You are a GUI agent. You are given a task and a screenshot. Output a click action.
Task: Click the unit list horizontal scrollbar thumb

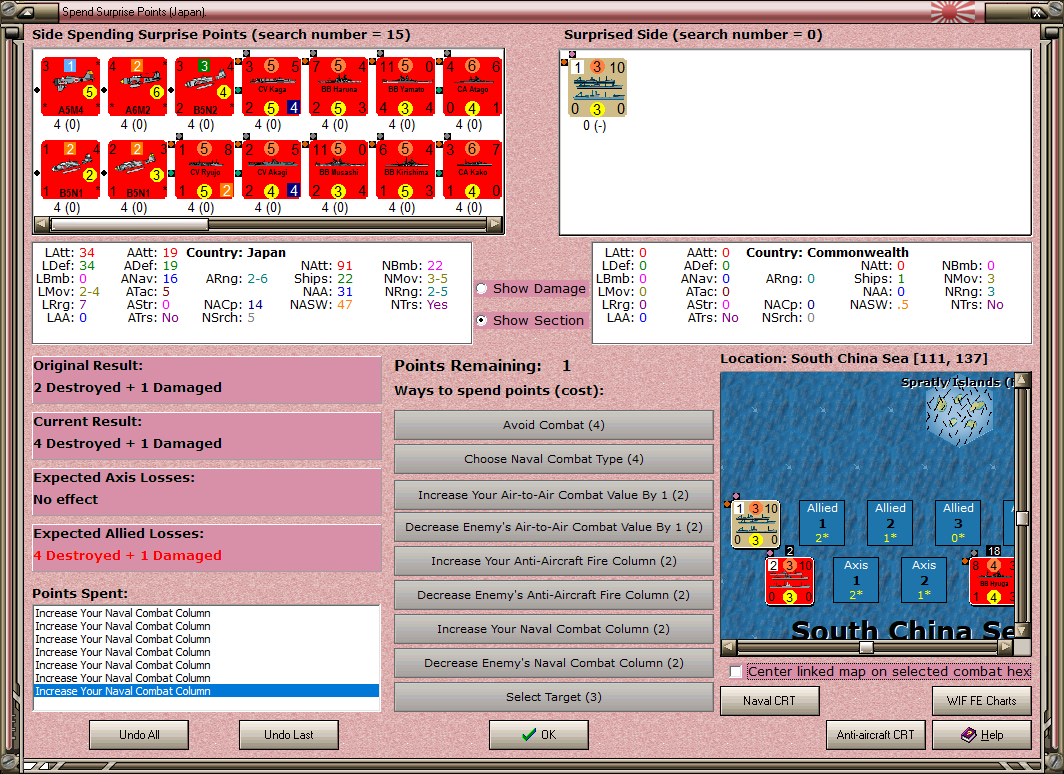click(129, 223)
